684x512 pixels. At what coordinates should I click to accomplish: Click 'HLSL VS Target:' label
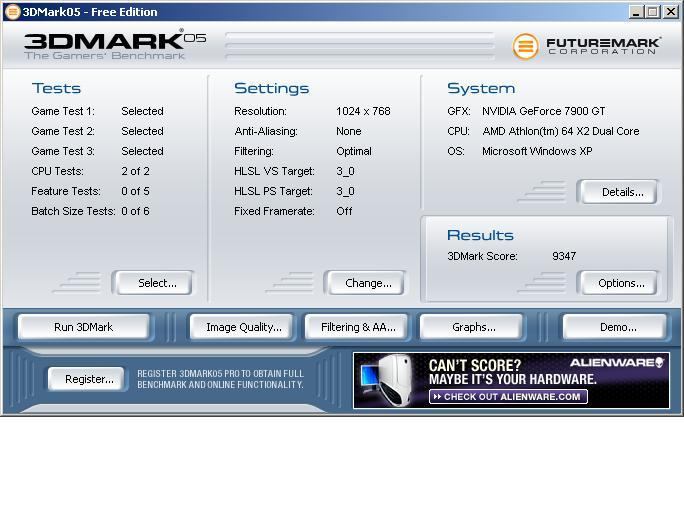274,171
